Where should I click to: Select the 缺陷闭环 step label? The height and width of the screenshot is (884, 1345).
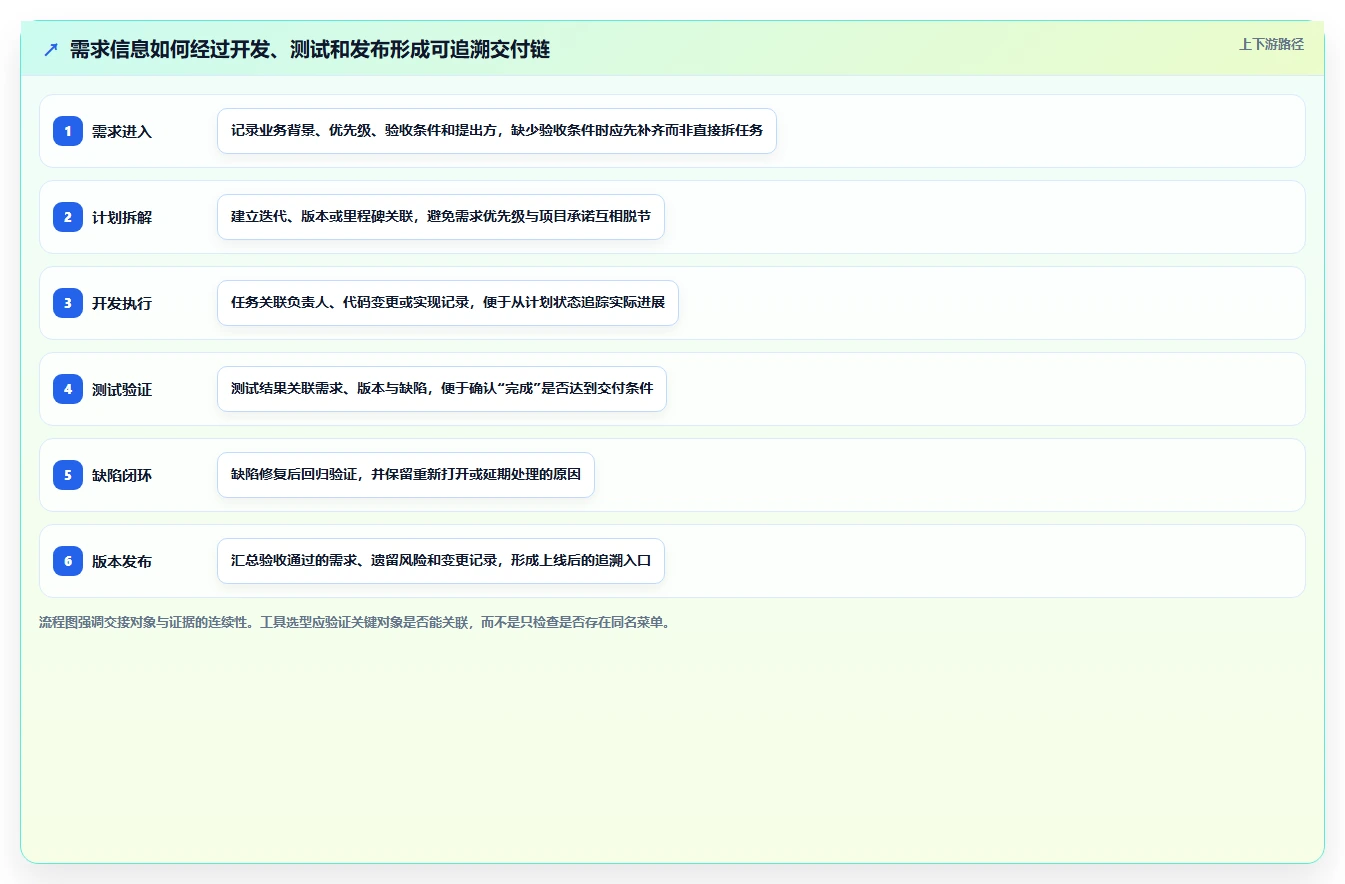[x=122, y=475]
